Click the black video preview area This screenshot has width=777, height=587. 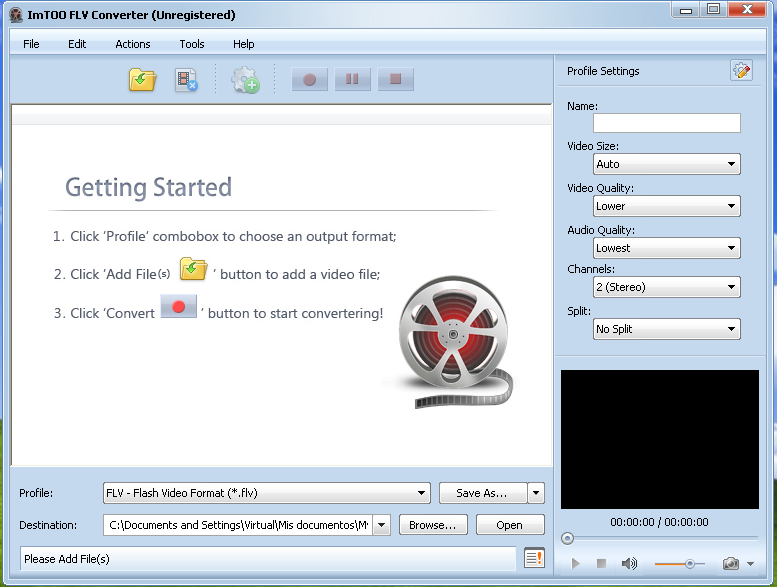tap(660, 439)
